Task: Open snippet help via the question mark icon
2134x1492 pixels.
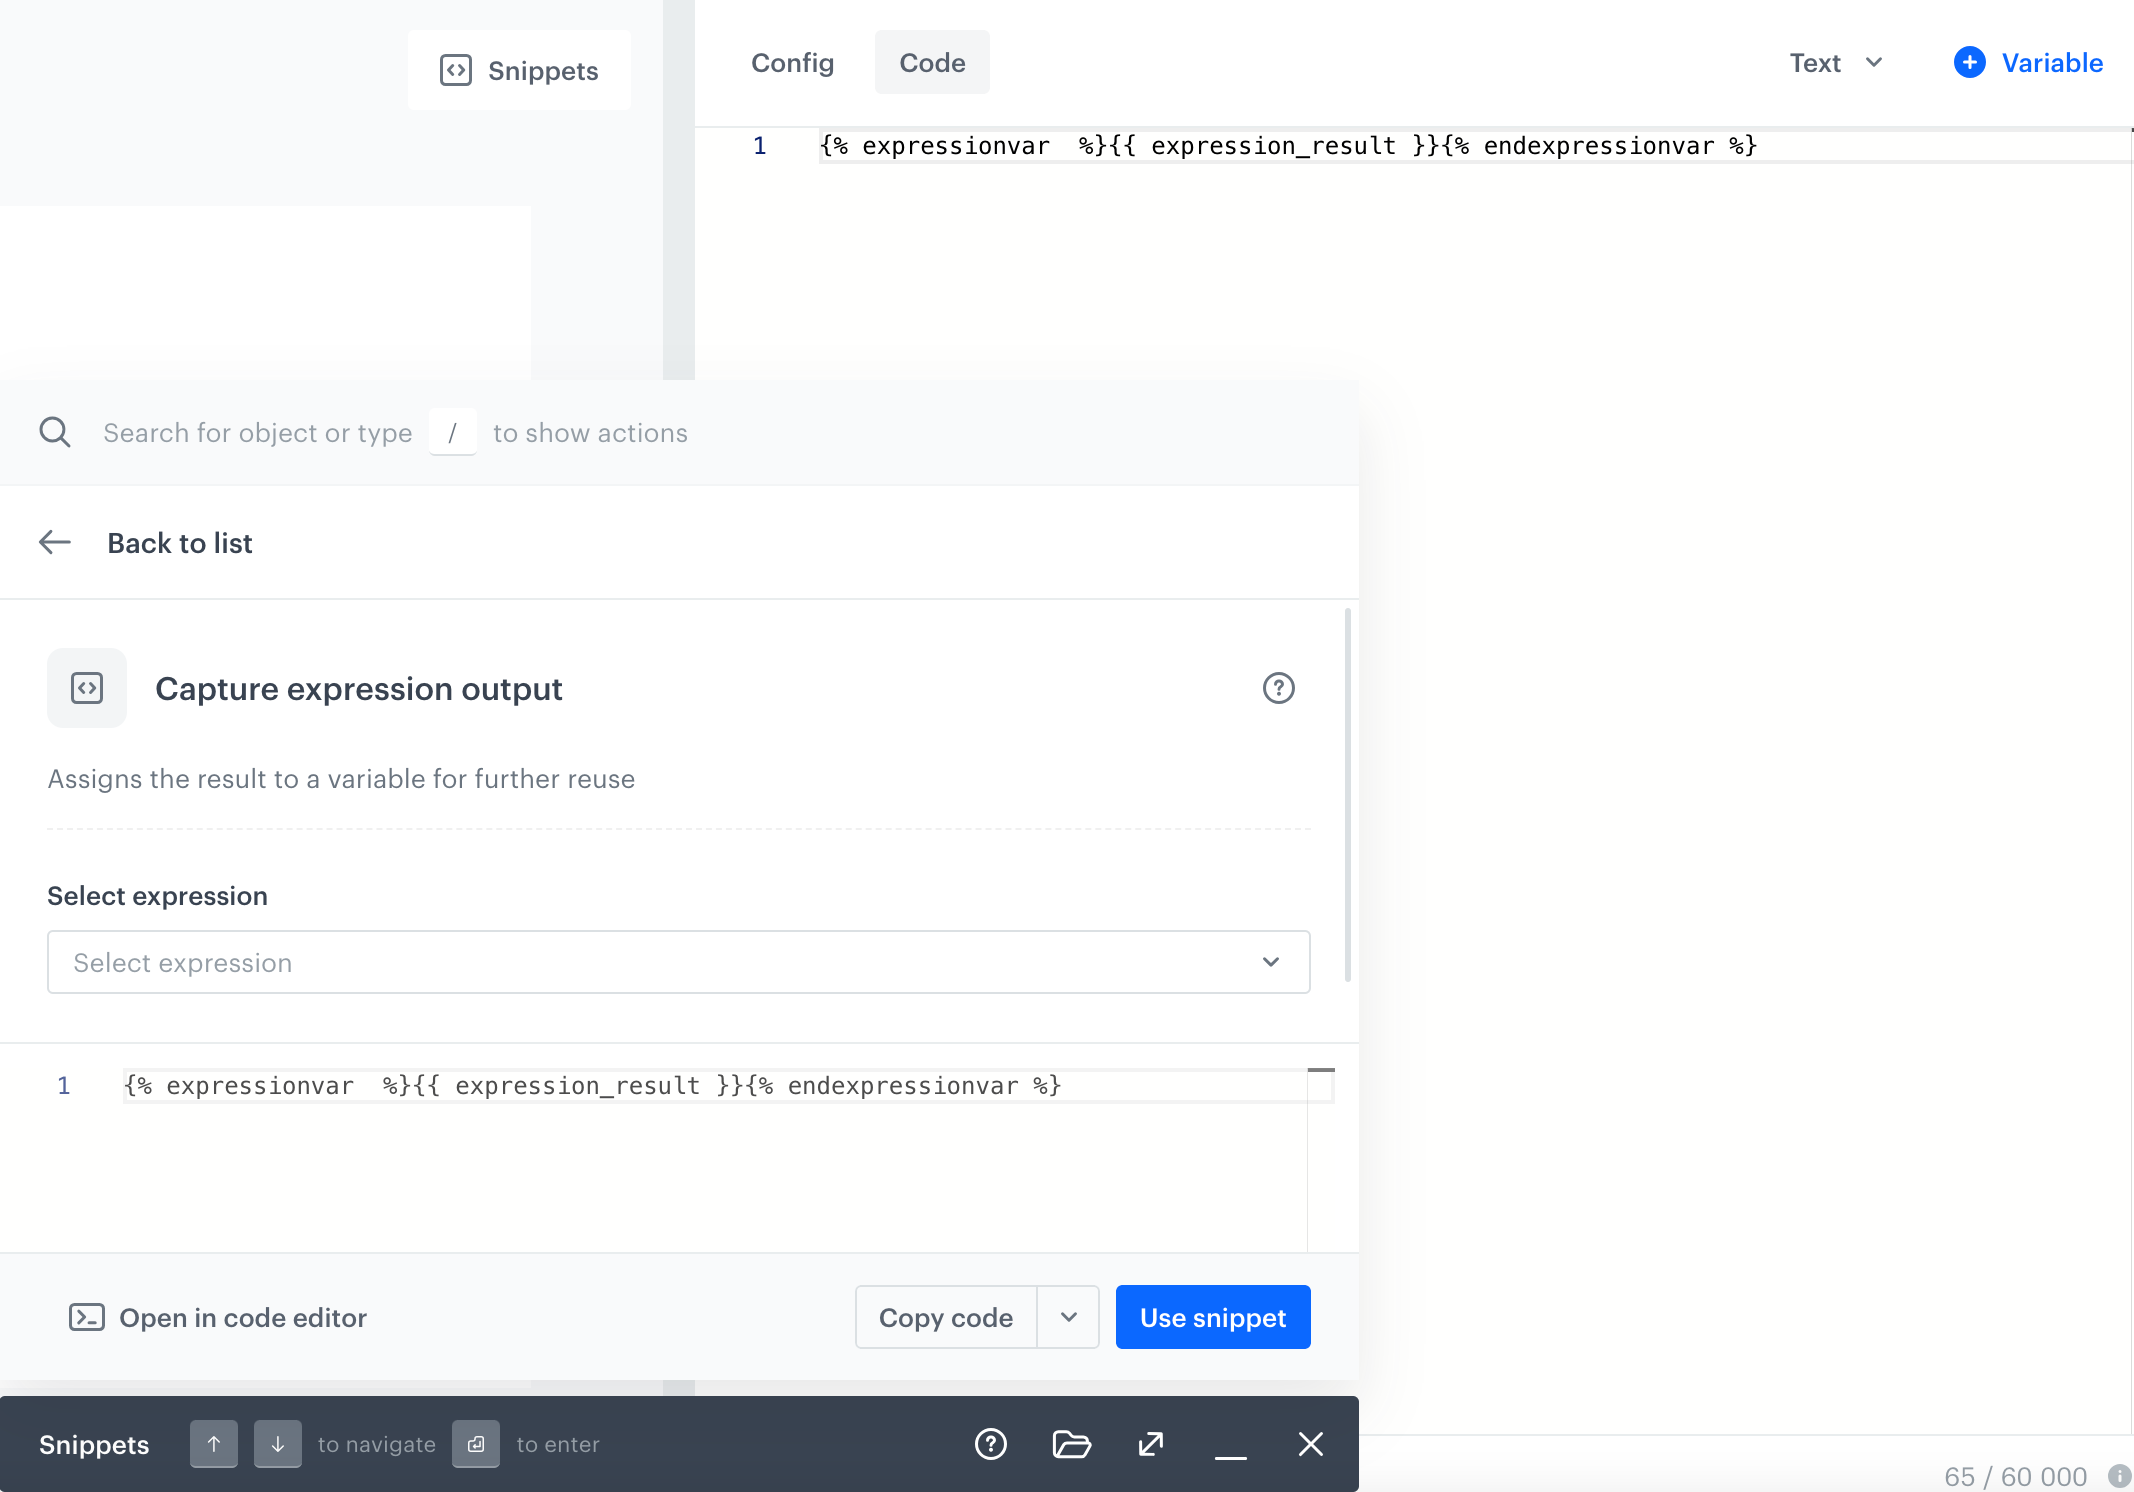Action: (1279, 688)
